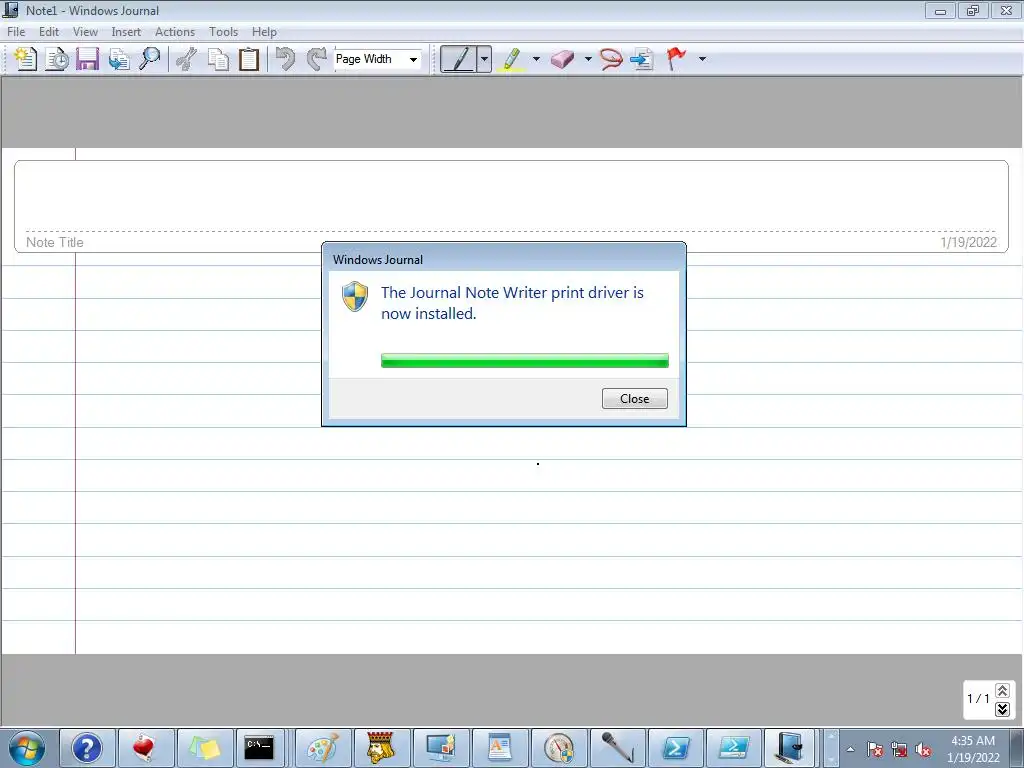Click the red Flag tool icon

pyautogui.click(x=676, y=59)
